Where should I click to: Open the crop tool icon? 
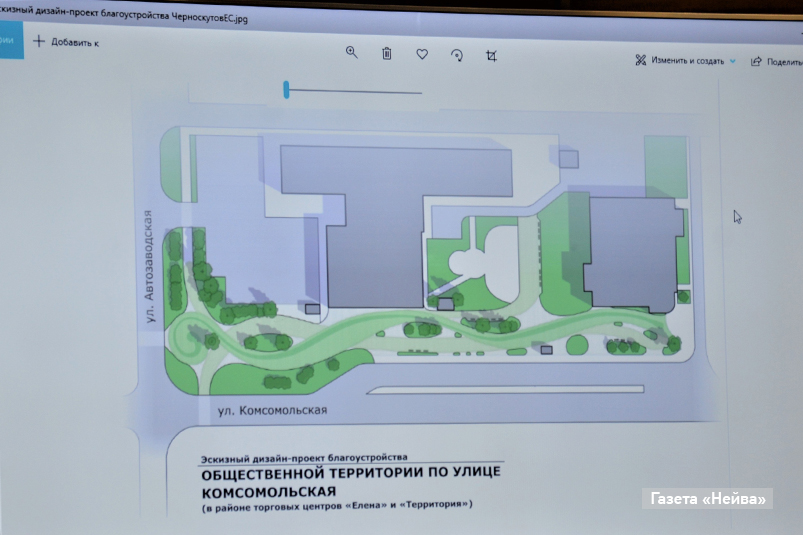coord(491,56)
